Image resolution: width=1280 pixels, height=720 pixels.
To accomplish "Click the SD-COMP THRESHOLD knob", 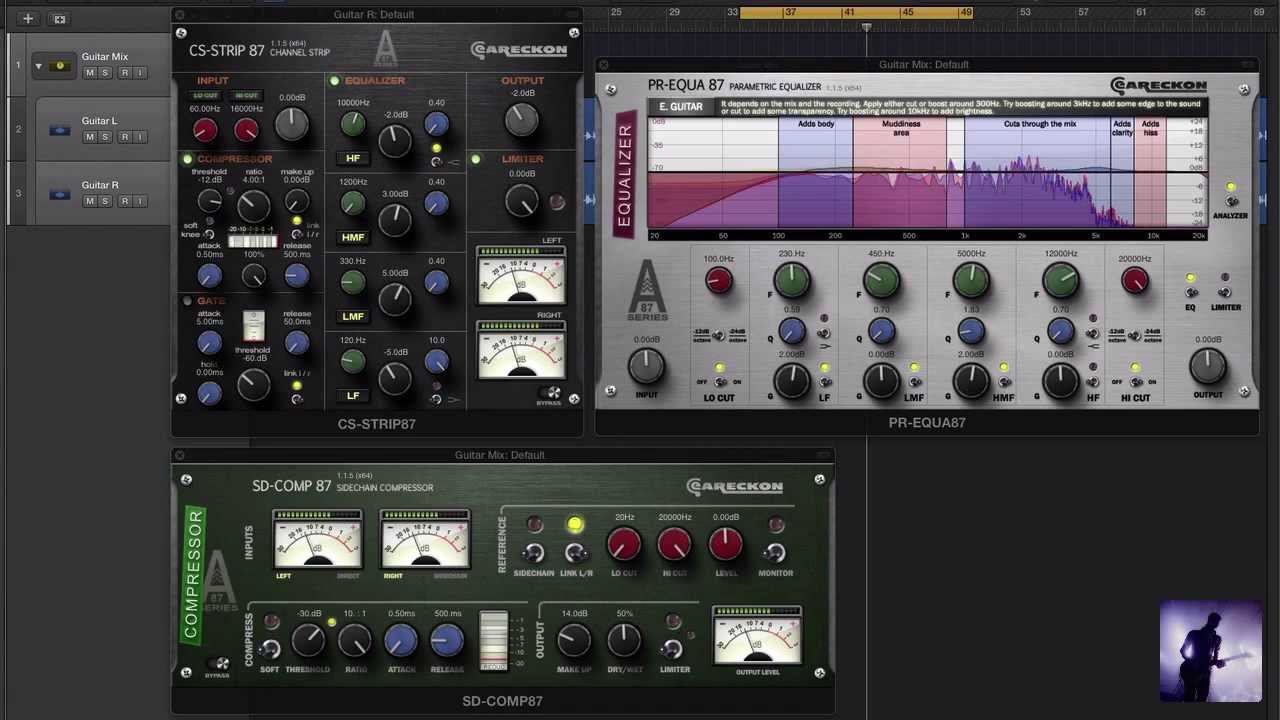I will coord(308,641).
